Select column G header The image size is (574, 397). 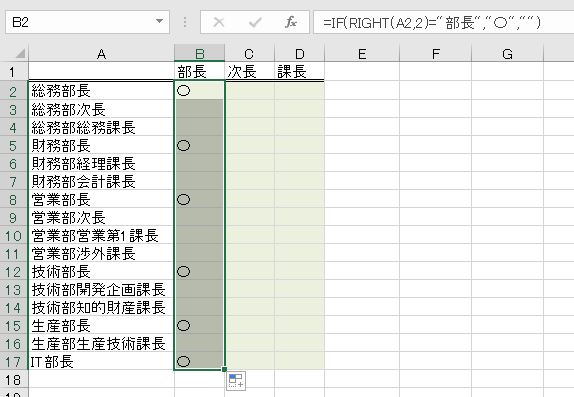(x=507, y=54)
